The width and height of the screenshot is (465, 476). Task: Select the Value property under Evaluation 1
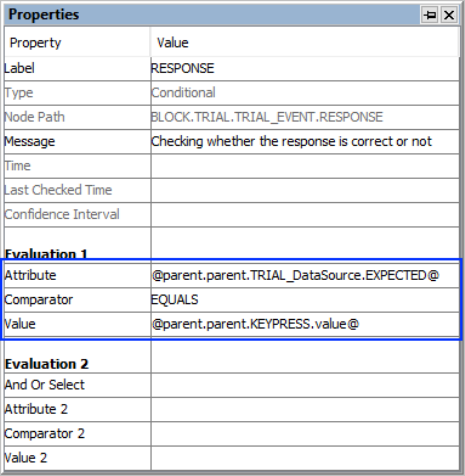(20, 324)
